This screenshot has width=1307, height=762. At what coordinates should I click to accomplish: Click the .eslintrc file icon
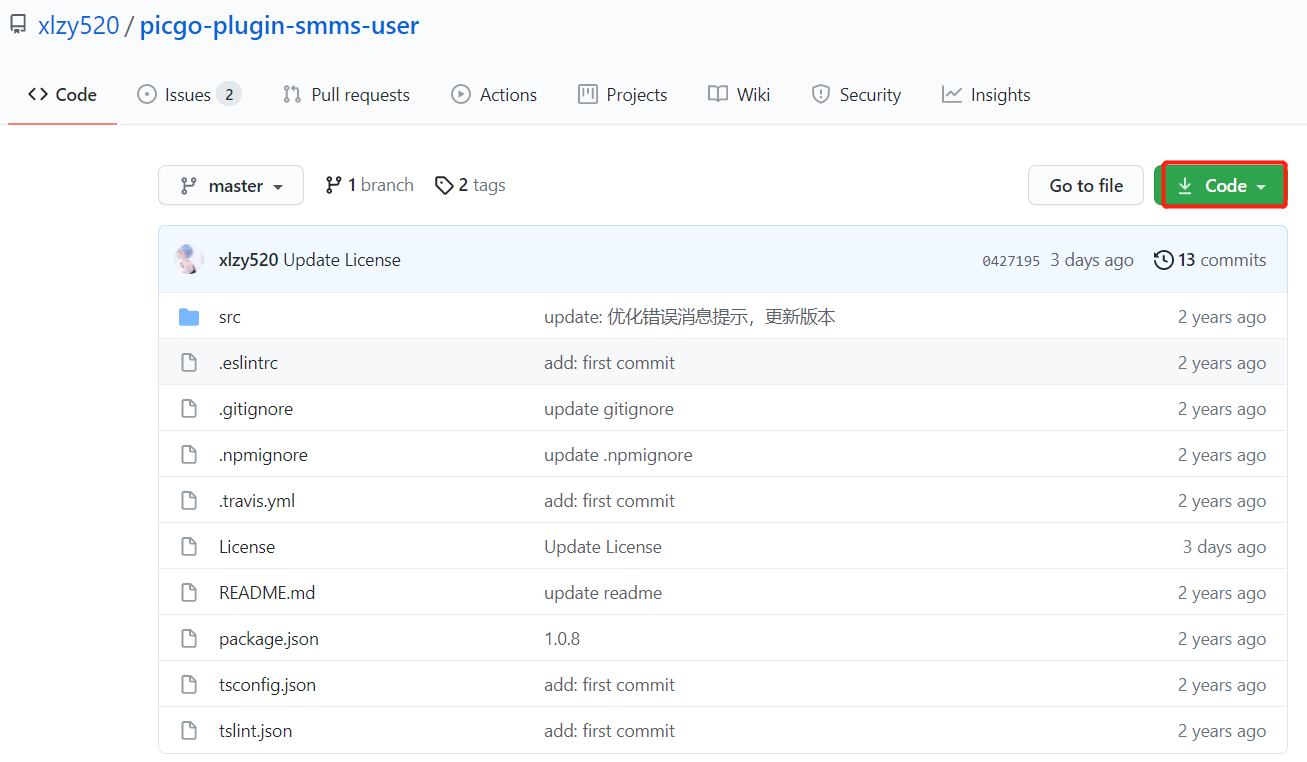(189, 363)
